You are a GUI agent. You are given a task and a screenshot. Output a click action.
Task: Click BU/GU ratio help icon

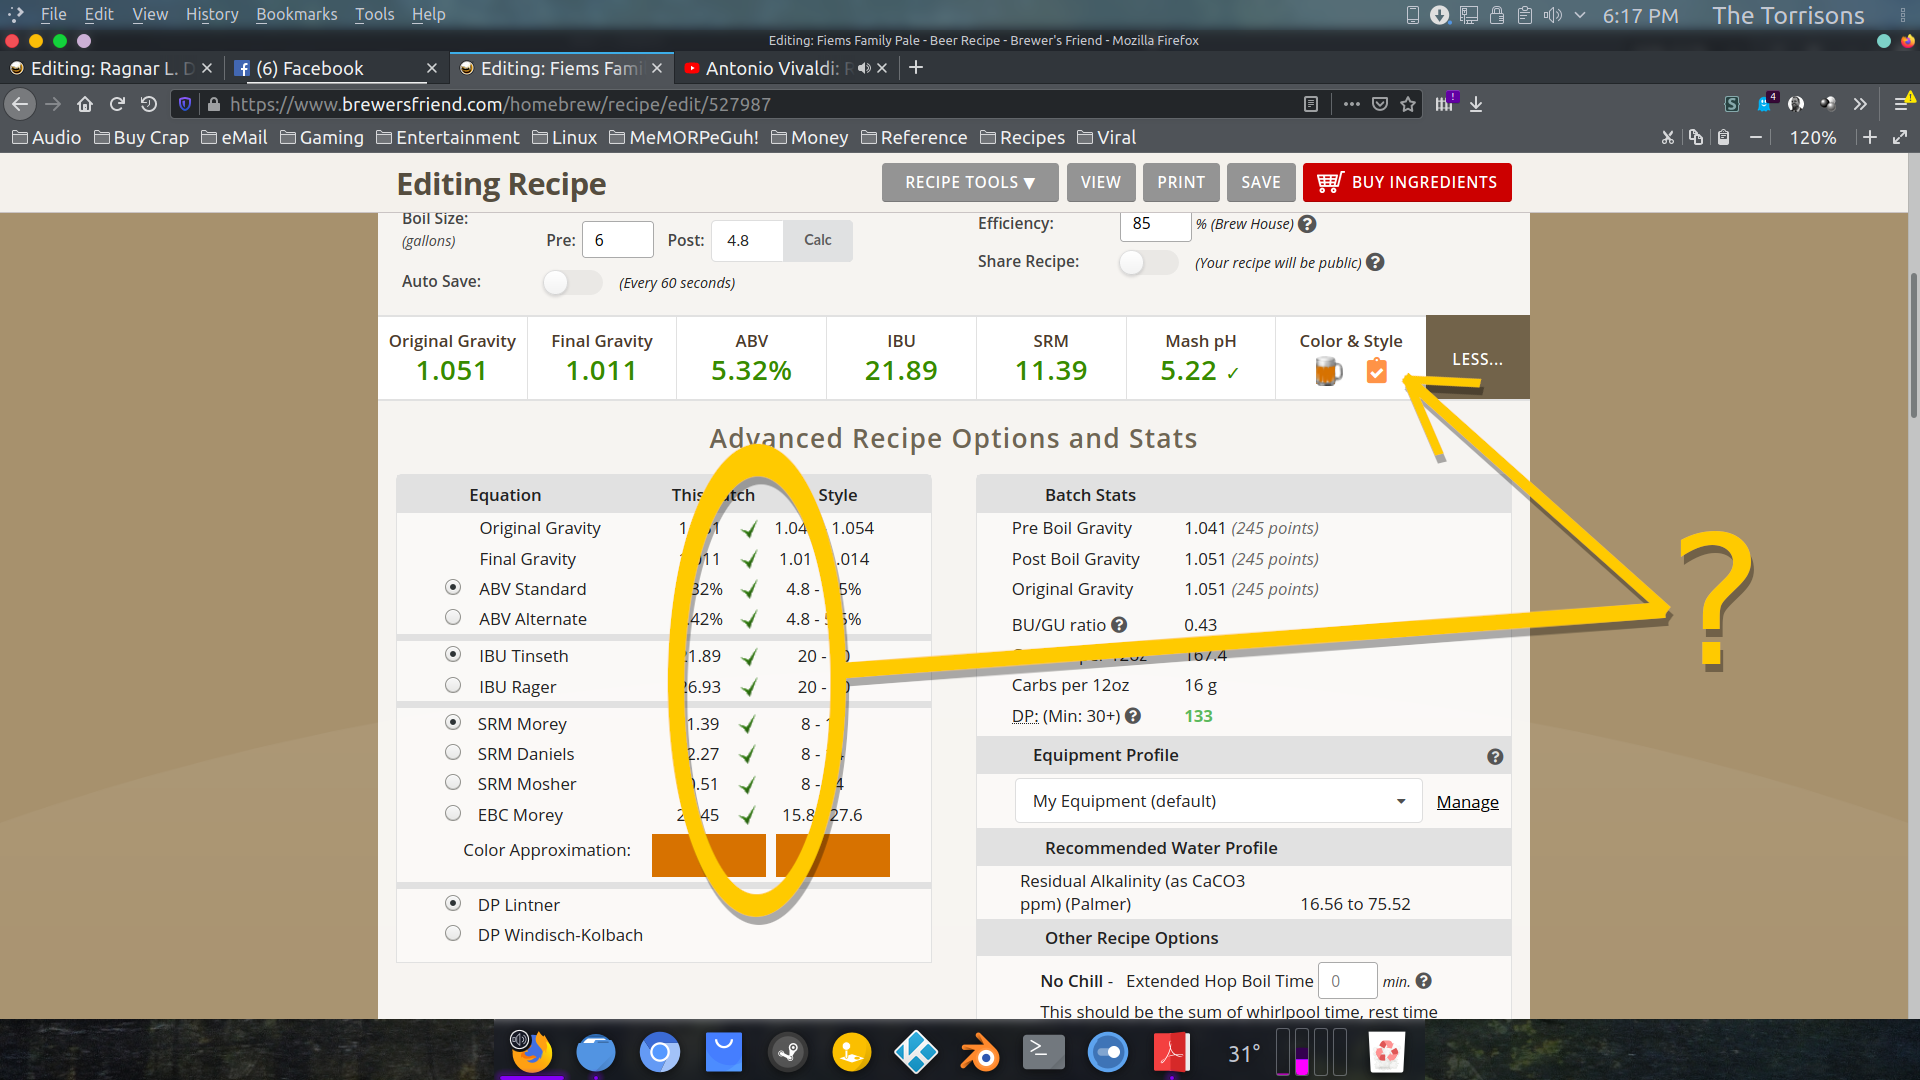pos(1119,624)
